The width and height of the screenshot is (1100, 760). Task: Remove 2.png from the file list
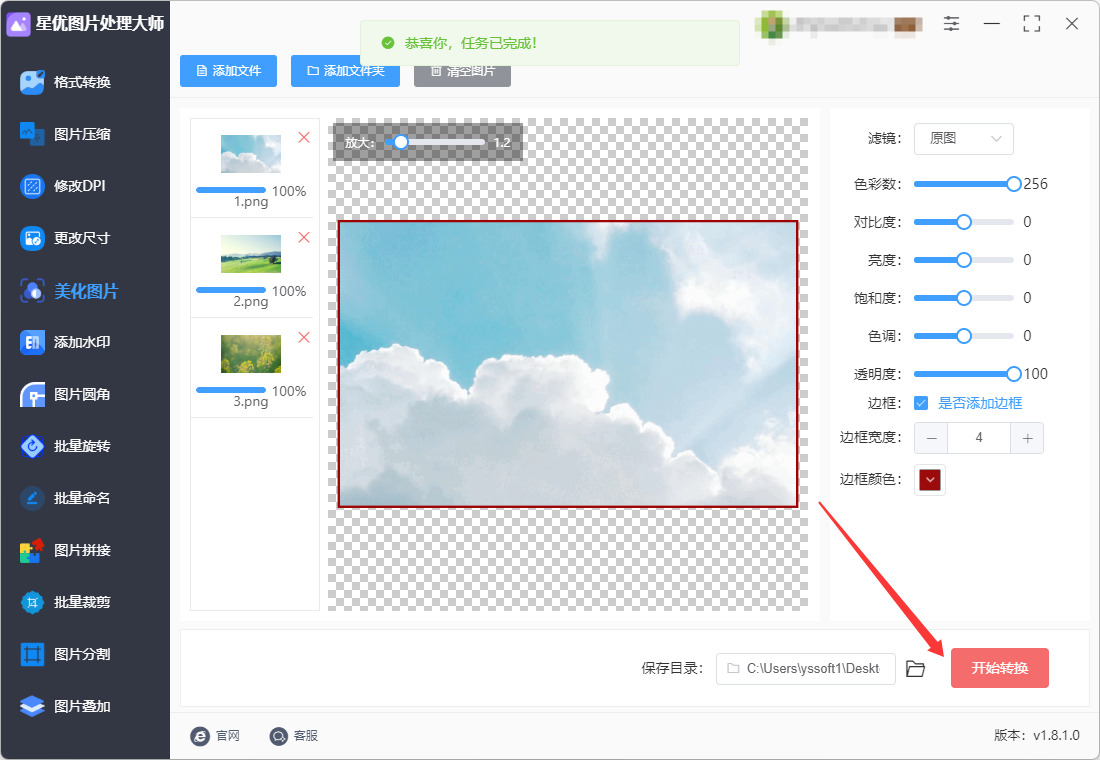[x=304, y=237]
